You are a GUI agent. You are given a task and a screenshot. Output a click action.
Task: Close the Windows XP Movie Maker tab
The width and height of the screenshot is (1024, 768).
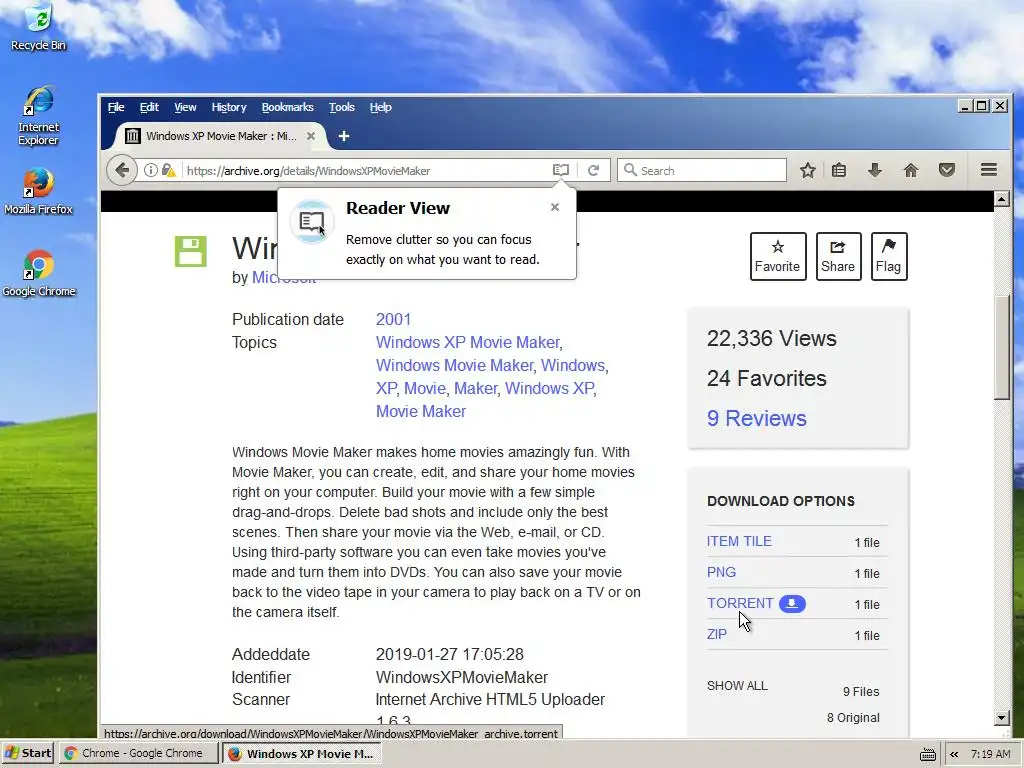311,136
